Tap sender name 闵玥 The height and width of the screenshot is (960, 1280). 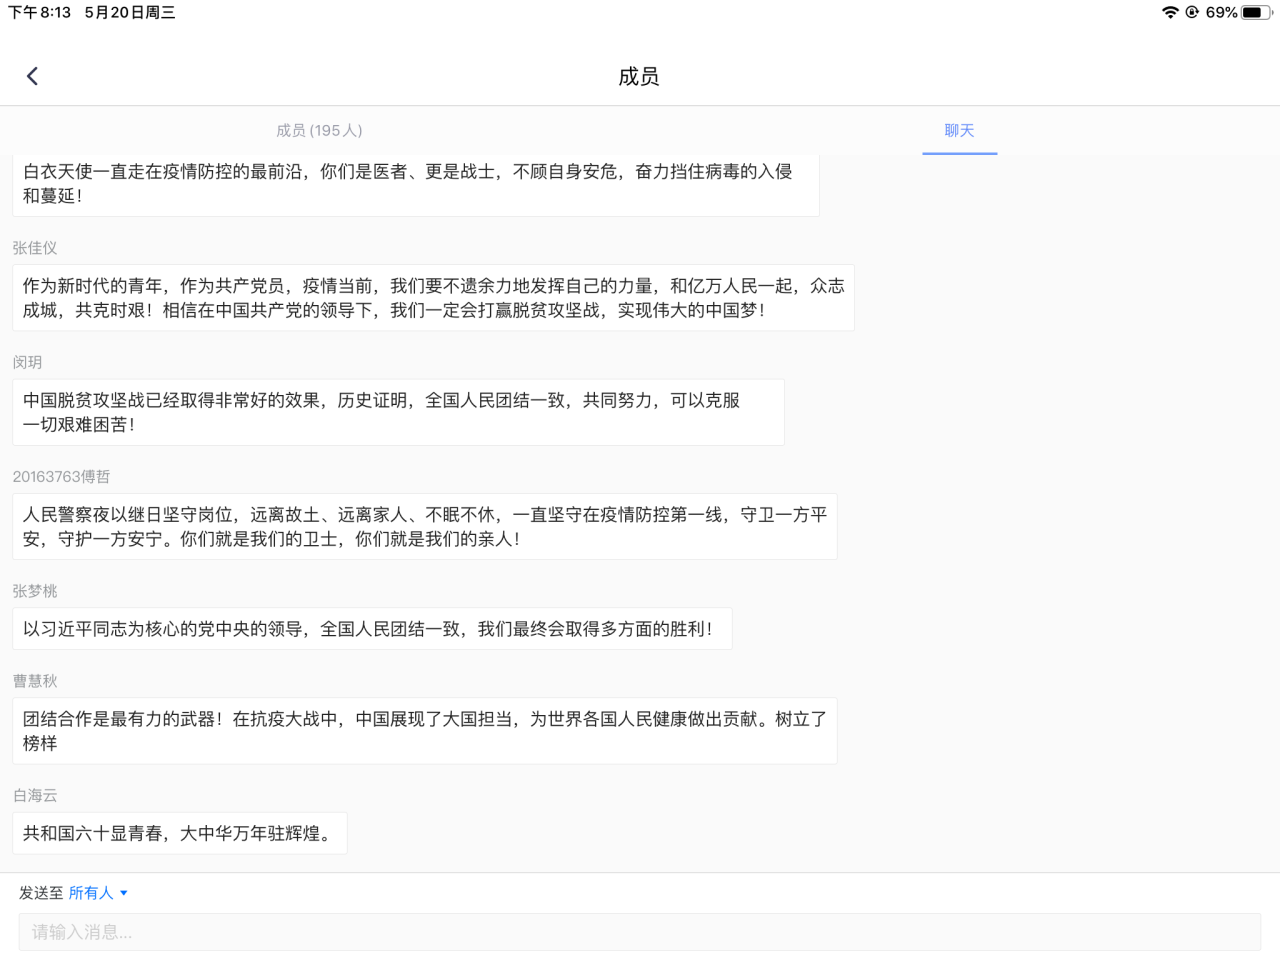click(x=28, y=362)
